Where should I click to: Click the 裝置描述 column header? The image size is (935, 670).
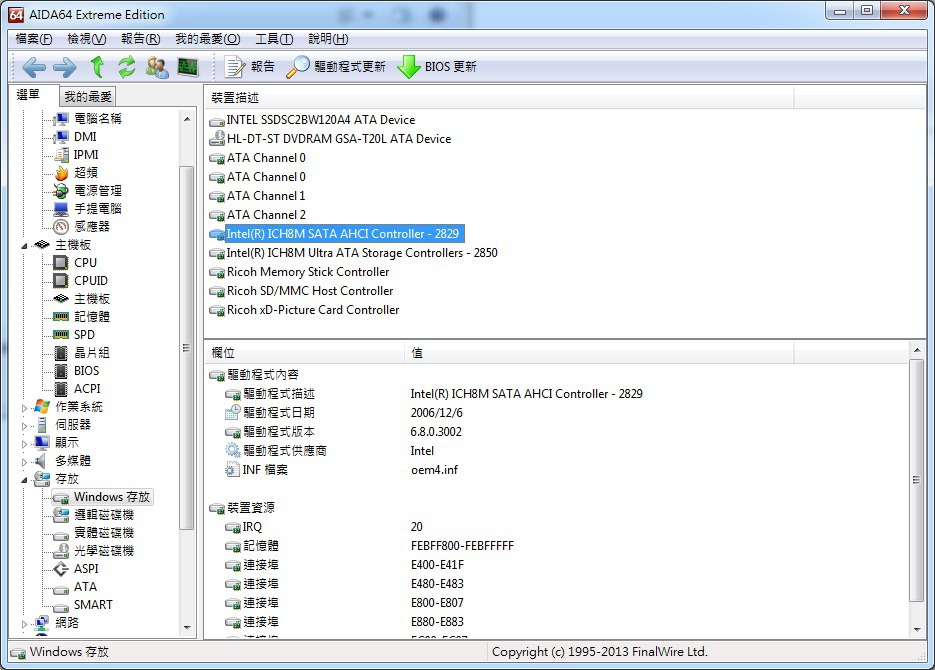500,98
